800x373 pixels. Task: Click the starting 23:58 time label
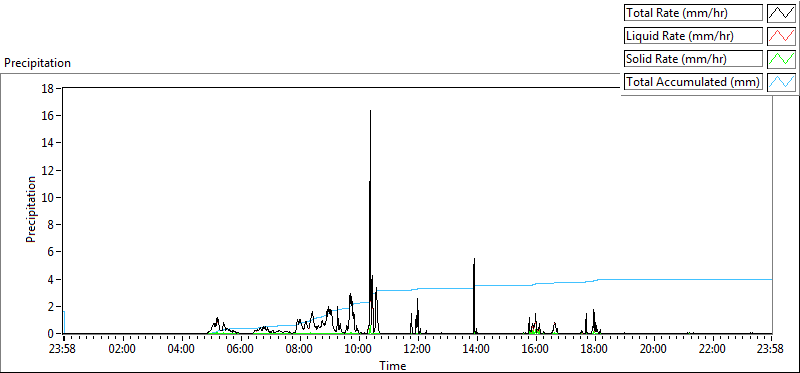point(63,350)
